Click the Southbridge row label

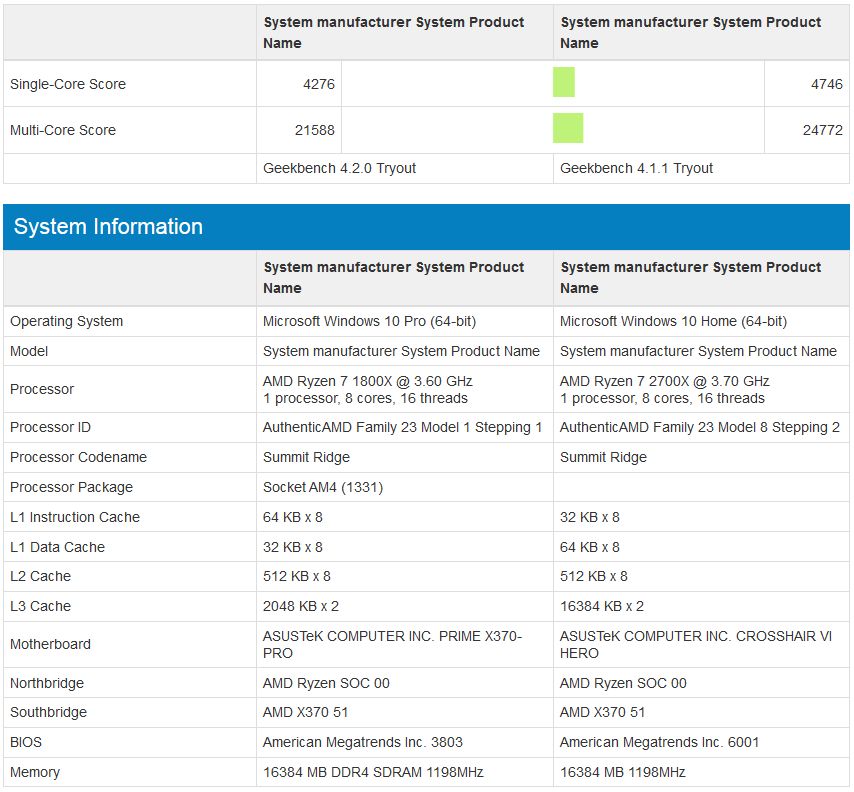[x=48, y=712]
